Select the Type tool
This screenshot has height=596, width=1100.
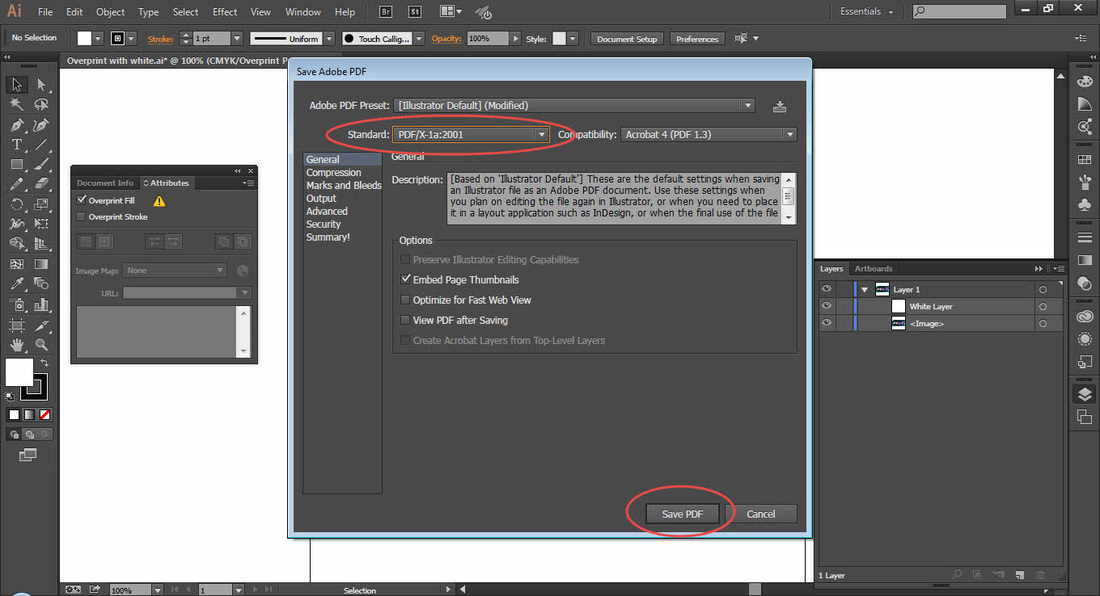tap(17, 144)
